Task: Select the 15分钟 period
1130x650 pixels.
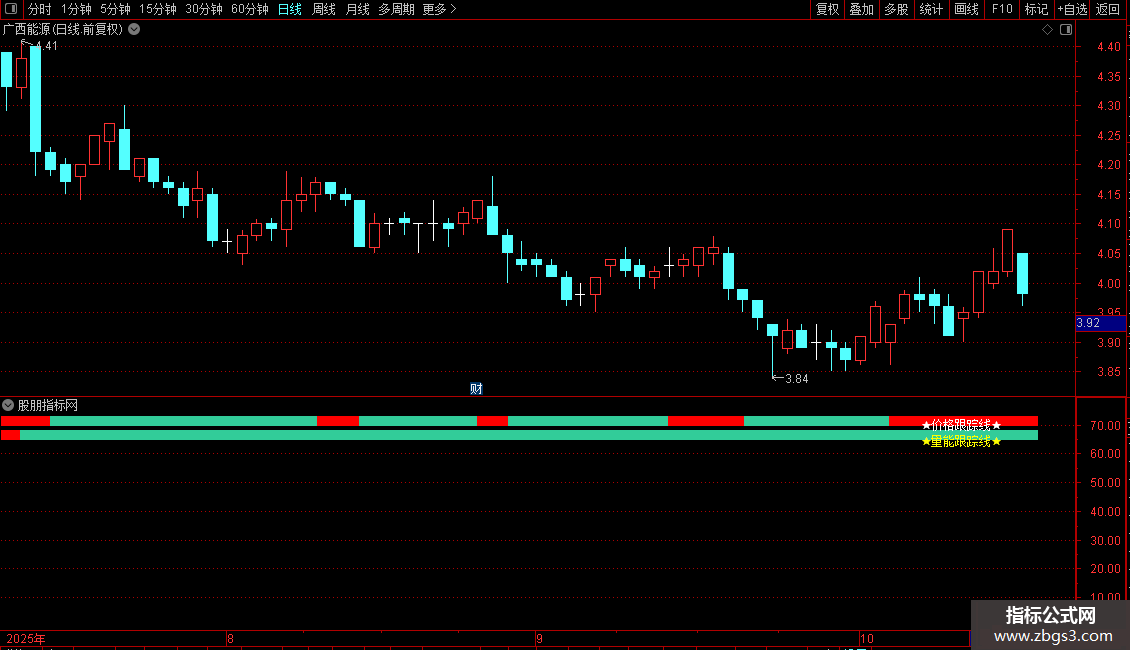Action: pyautogui.click(x=158, y=9)
